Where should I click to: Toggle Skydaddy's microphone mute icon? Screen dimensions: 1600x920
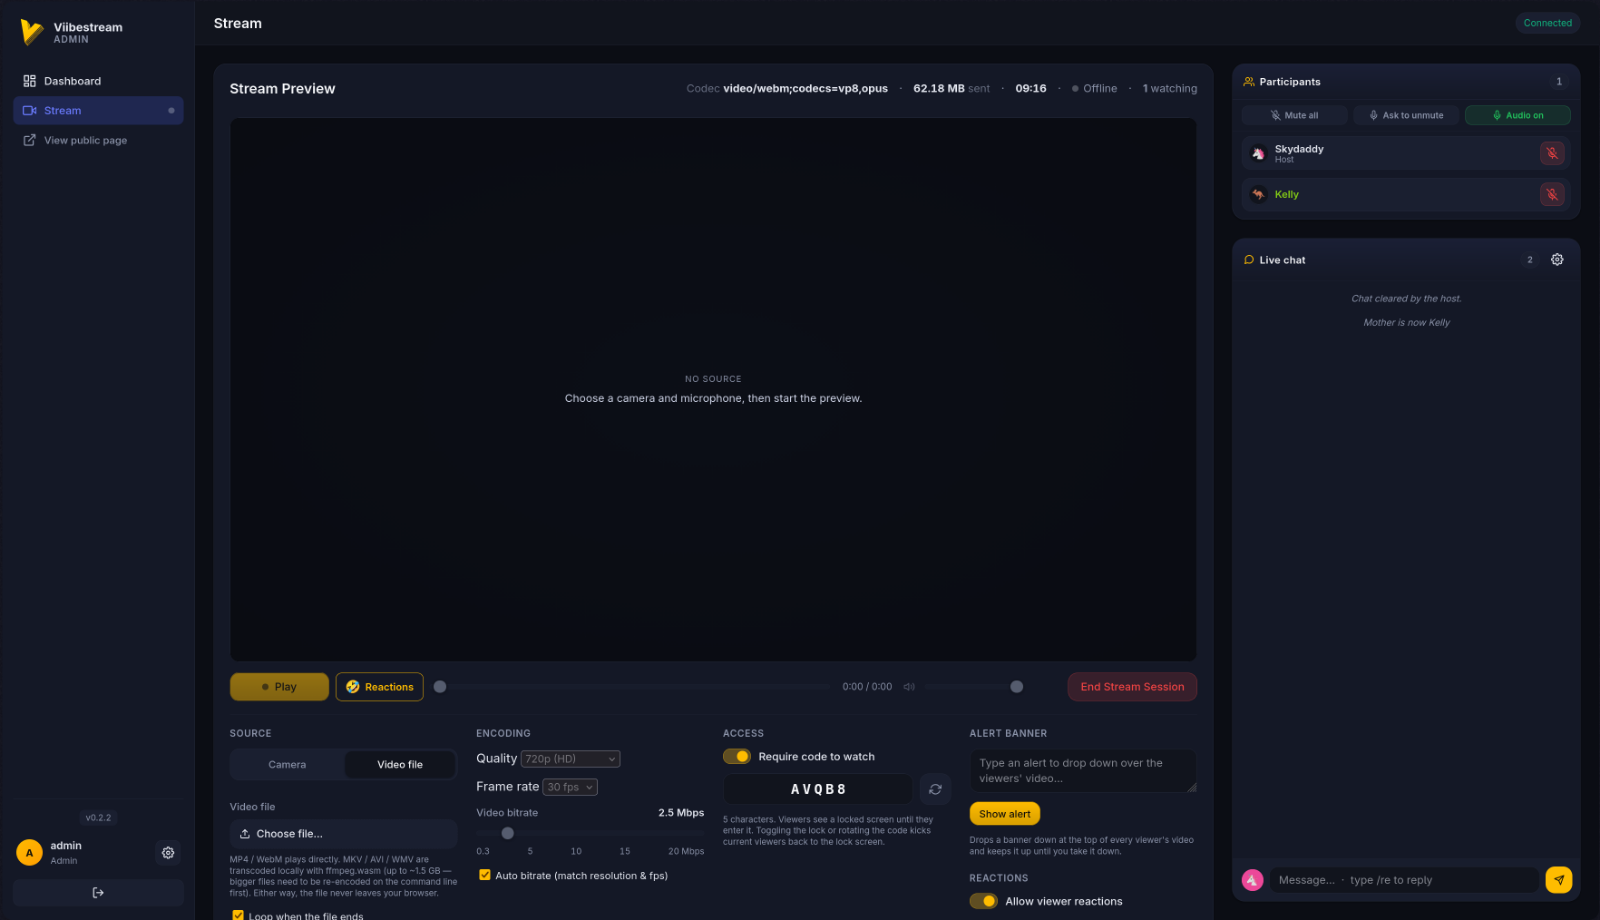pos(1552,154)
